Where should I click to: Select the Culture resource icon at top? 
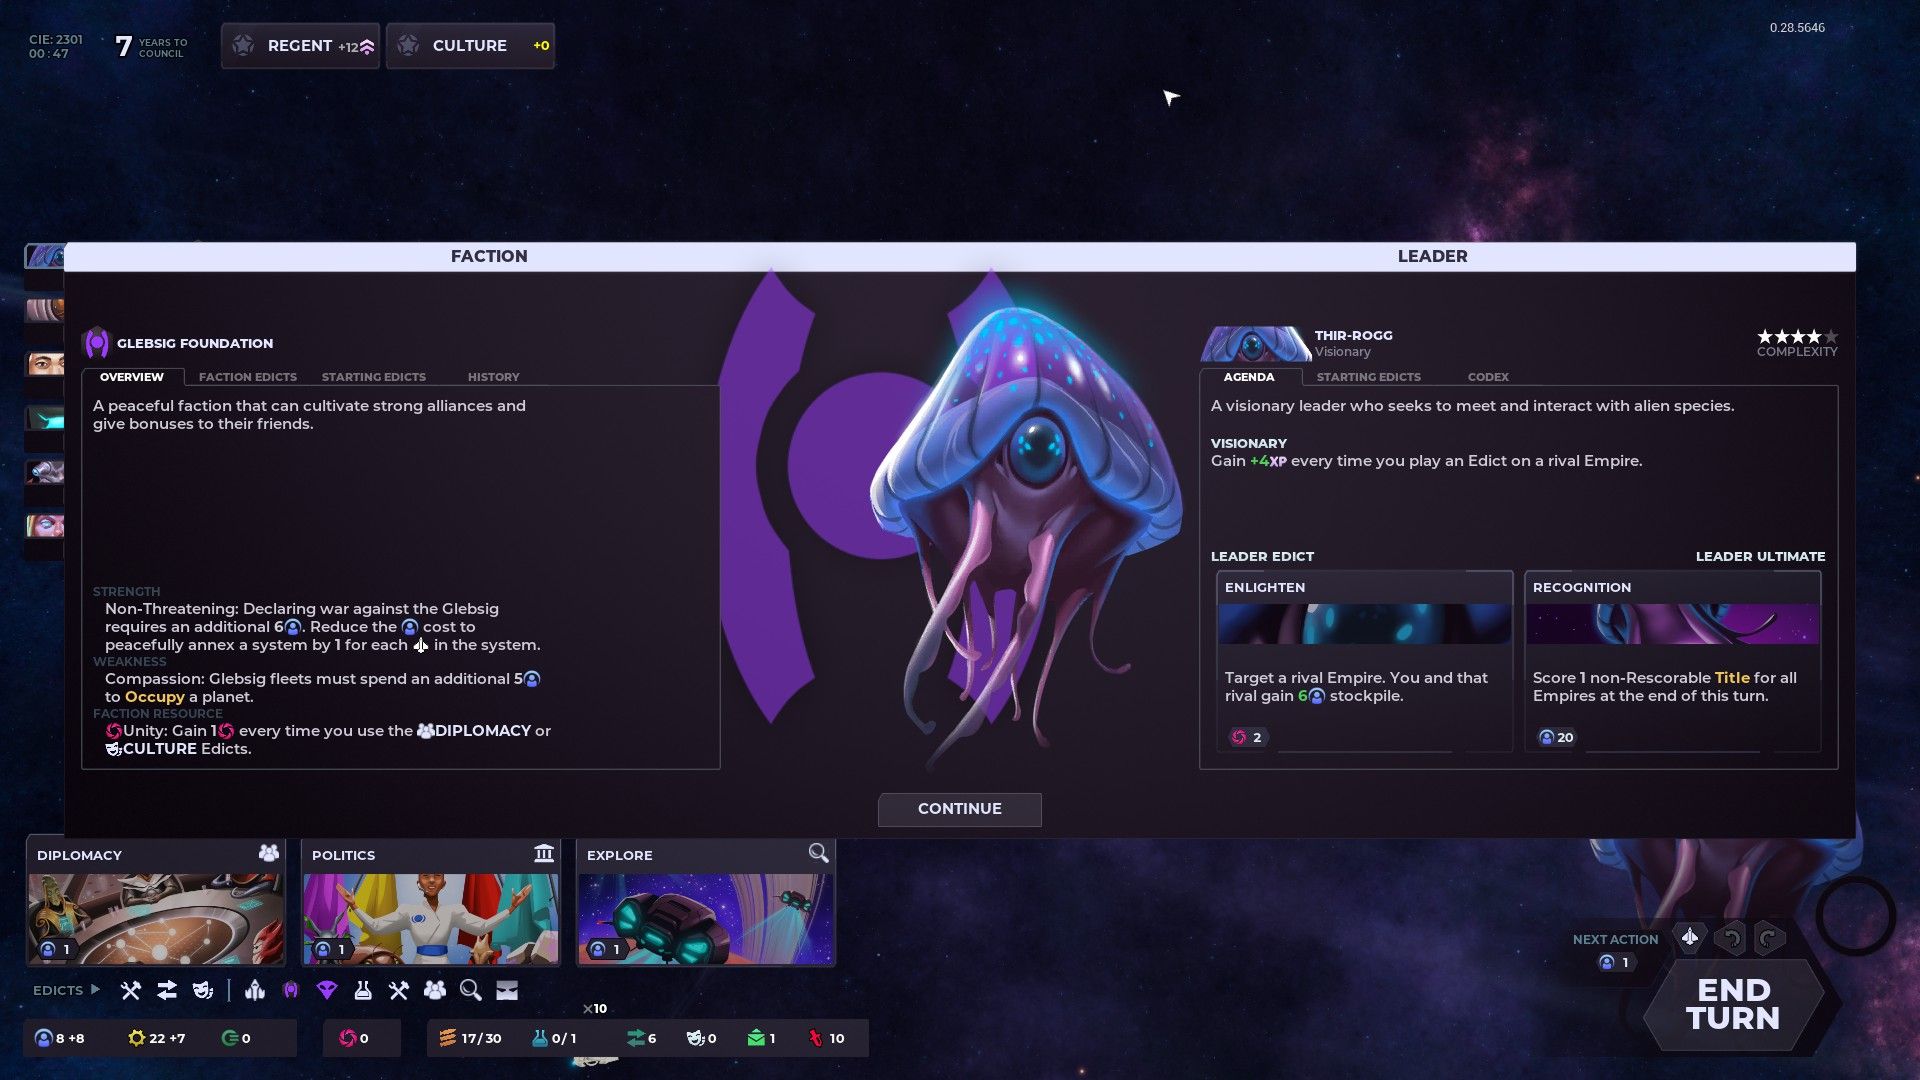(410, 45)
